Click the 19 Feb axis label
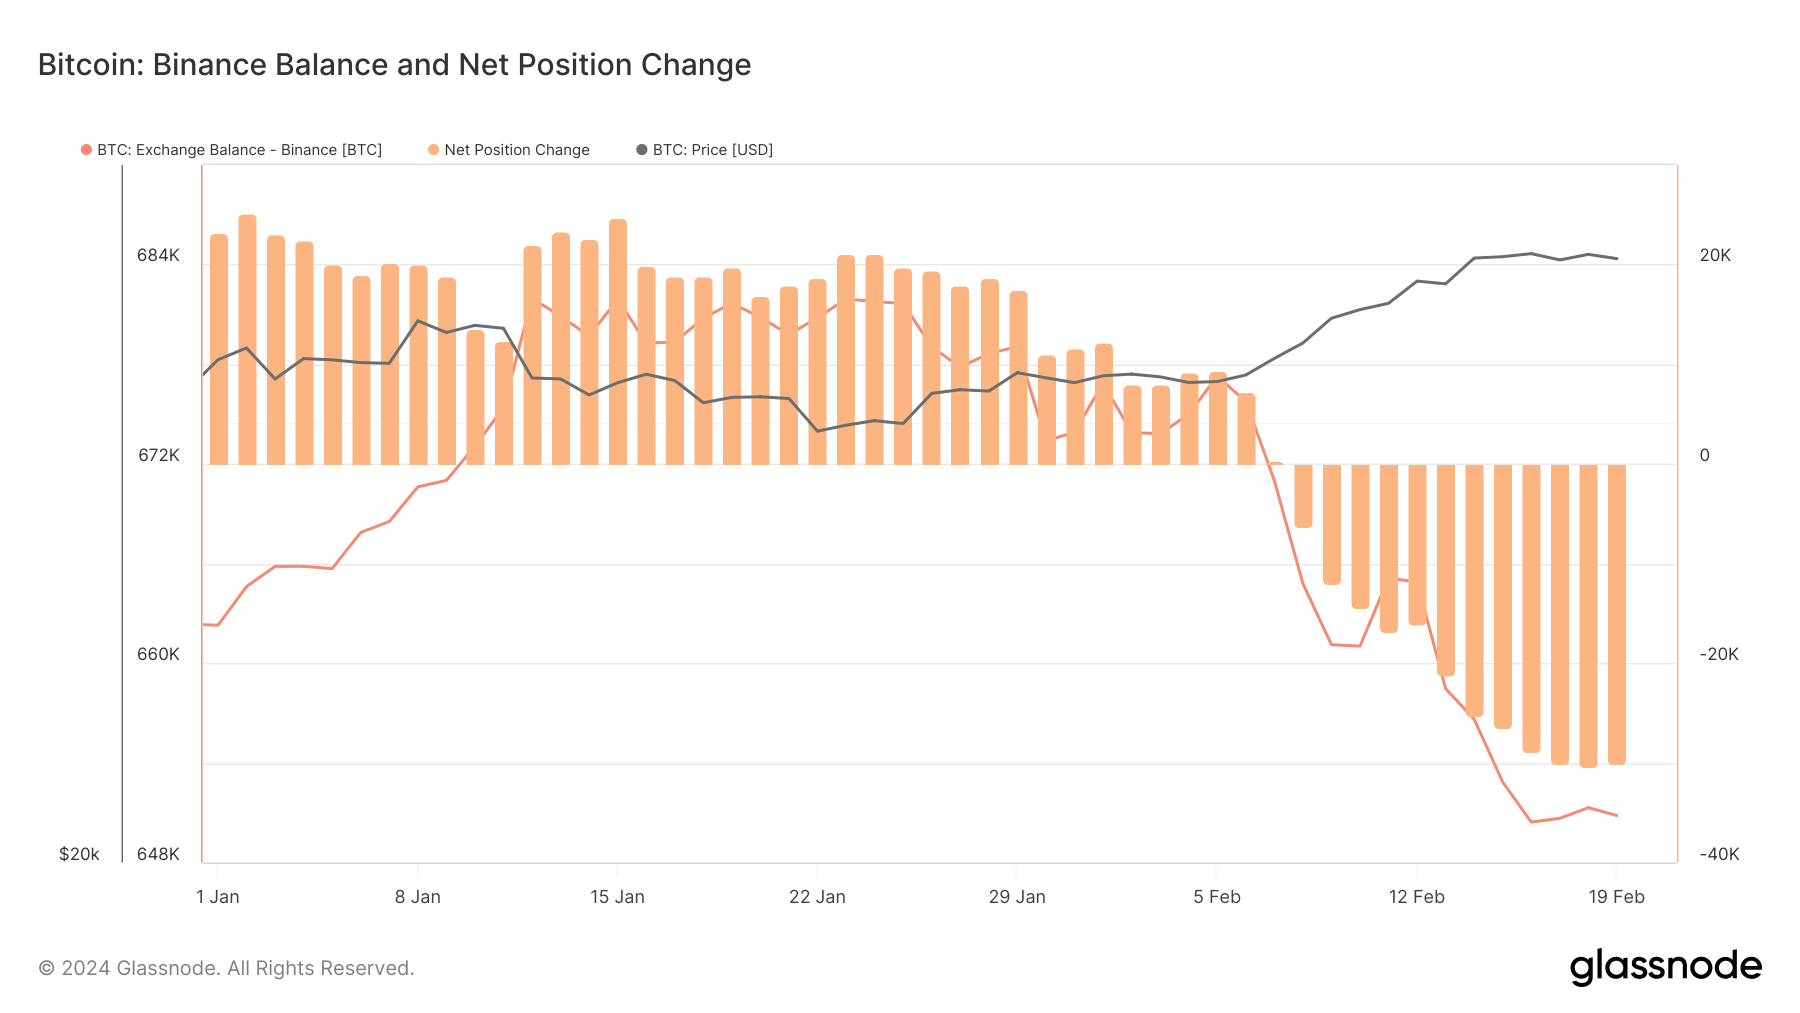Image resolution: width=1800 pixels, height=1013 pixels. point(1616,897)
